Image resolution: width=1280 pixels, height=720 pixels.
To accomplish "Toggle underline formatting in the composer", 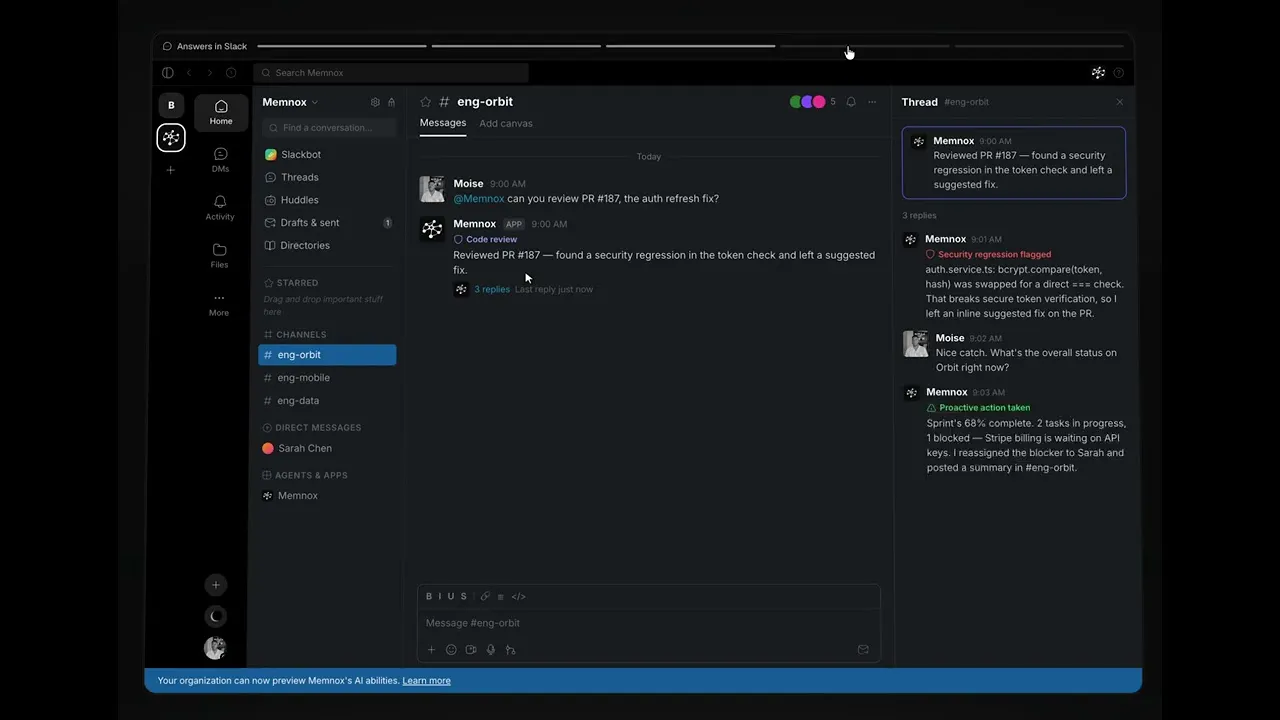I will coord(451,597).
